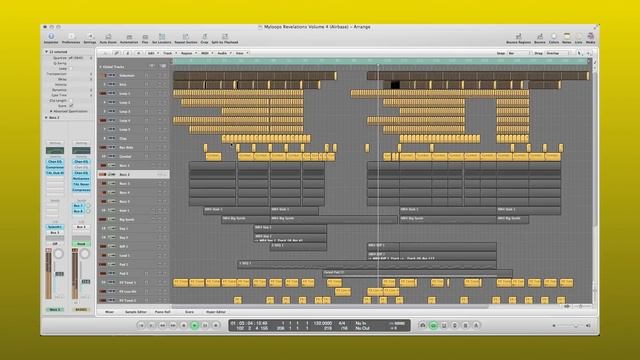
Task: Open the Arrange local Audio menu
Action: [x=223, y=53]
